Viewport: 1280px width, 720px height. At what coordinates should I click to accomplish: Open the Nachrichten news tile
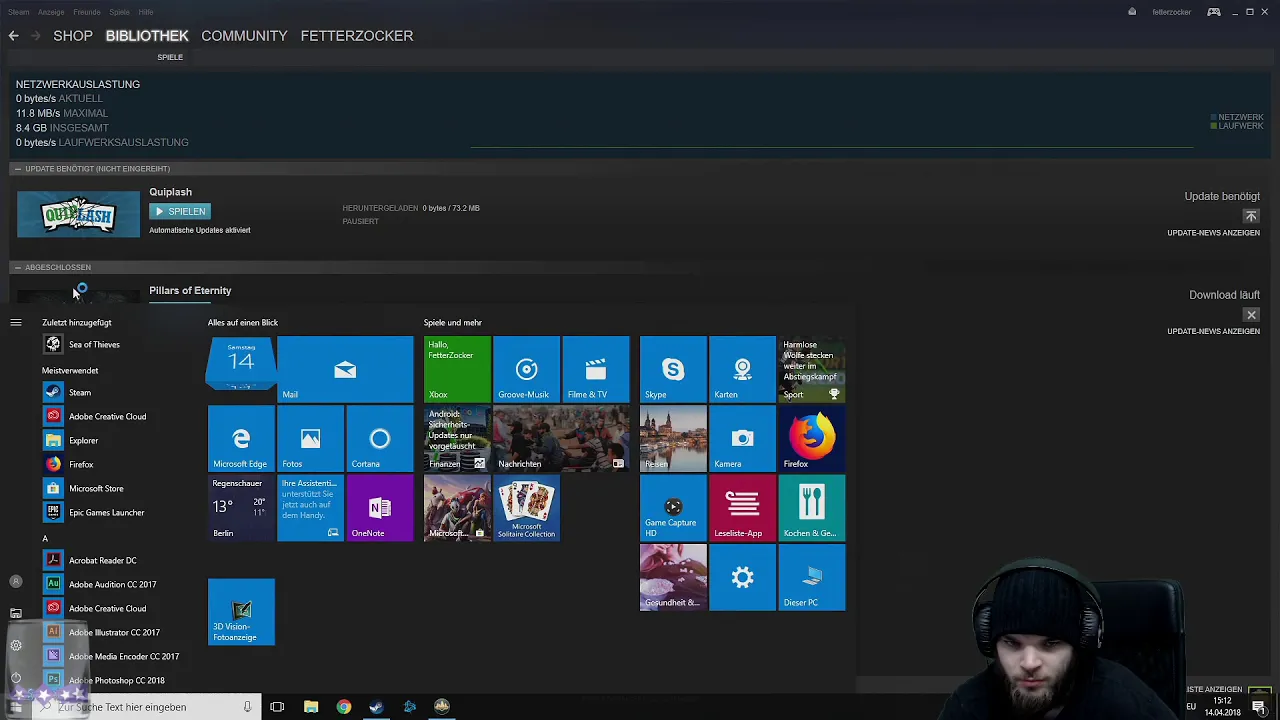(561, 439)
